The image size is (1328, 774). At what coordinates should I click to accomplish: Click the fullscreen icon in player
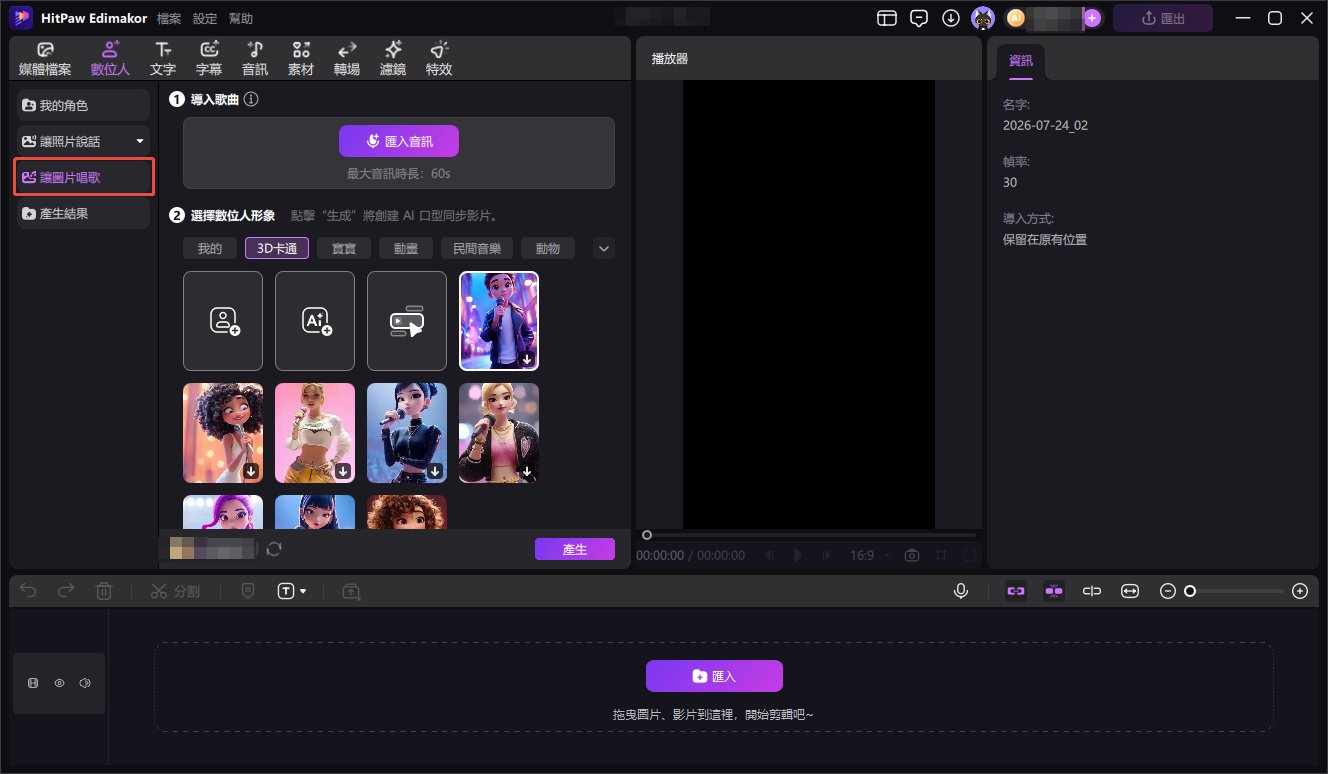pyautogui.click(x=970, y=555)
